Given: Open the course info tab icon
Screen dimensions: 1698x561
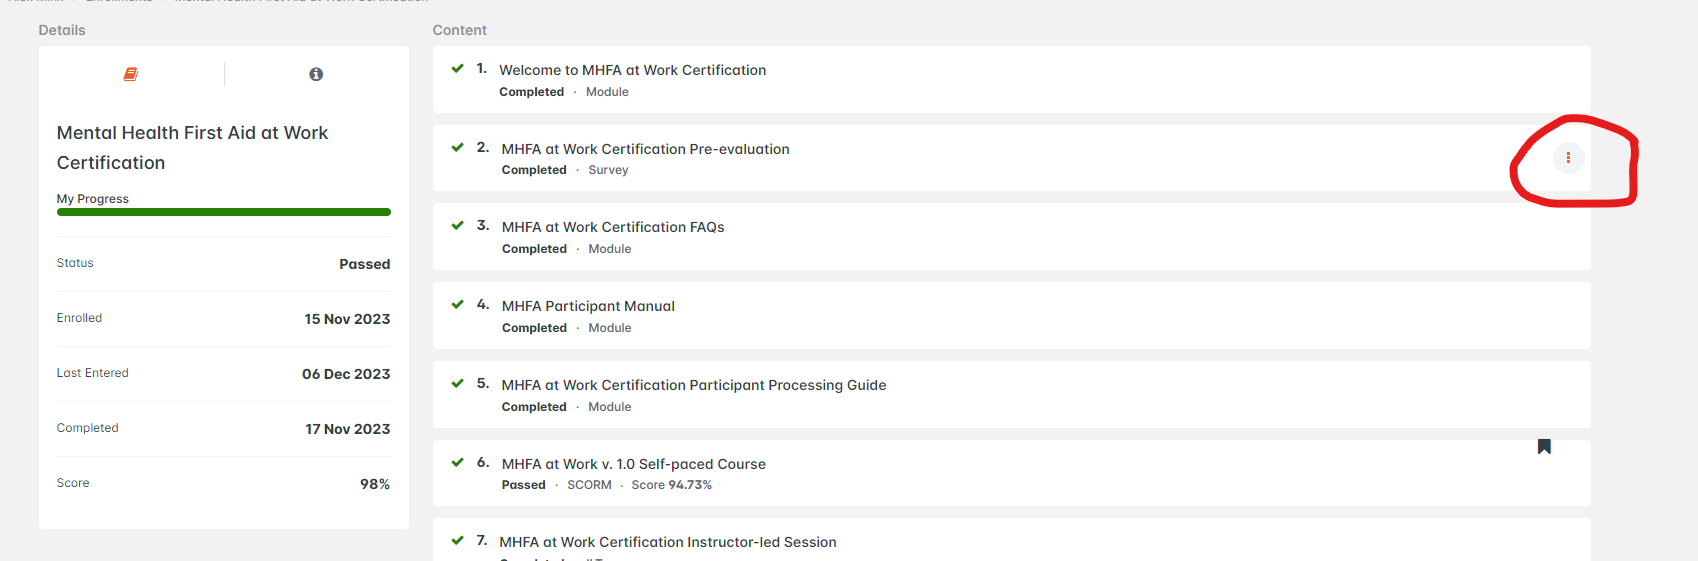Looking at the screenshot, I should coord(316,74).
